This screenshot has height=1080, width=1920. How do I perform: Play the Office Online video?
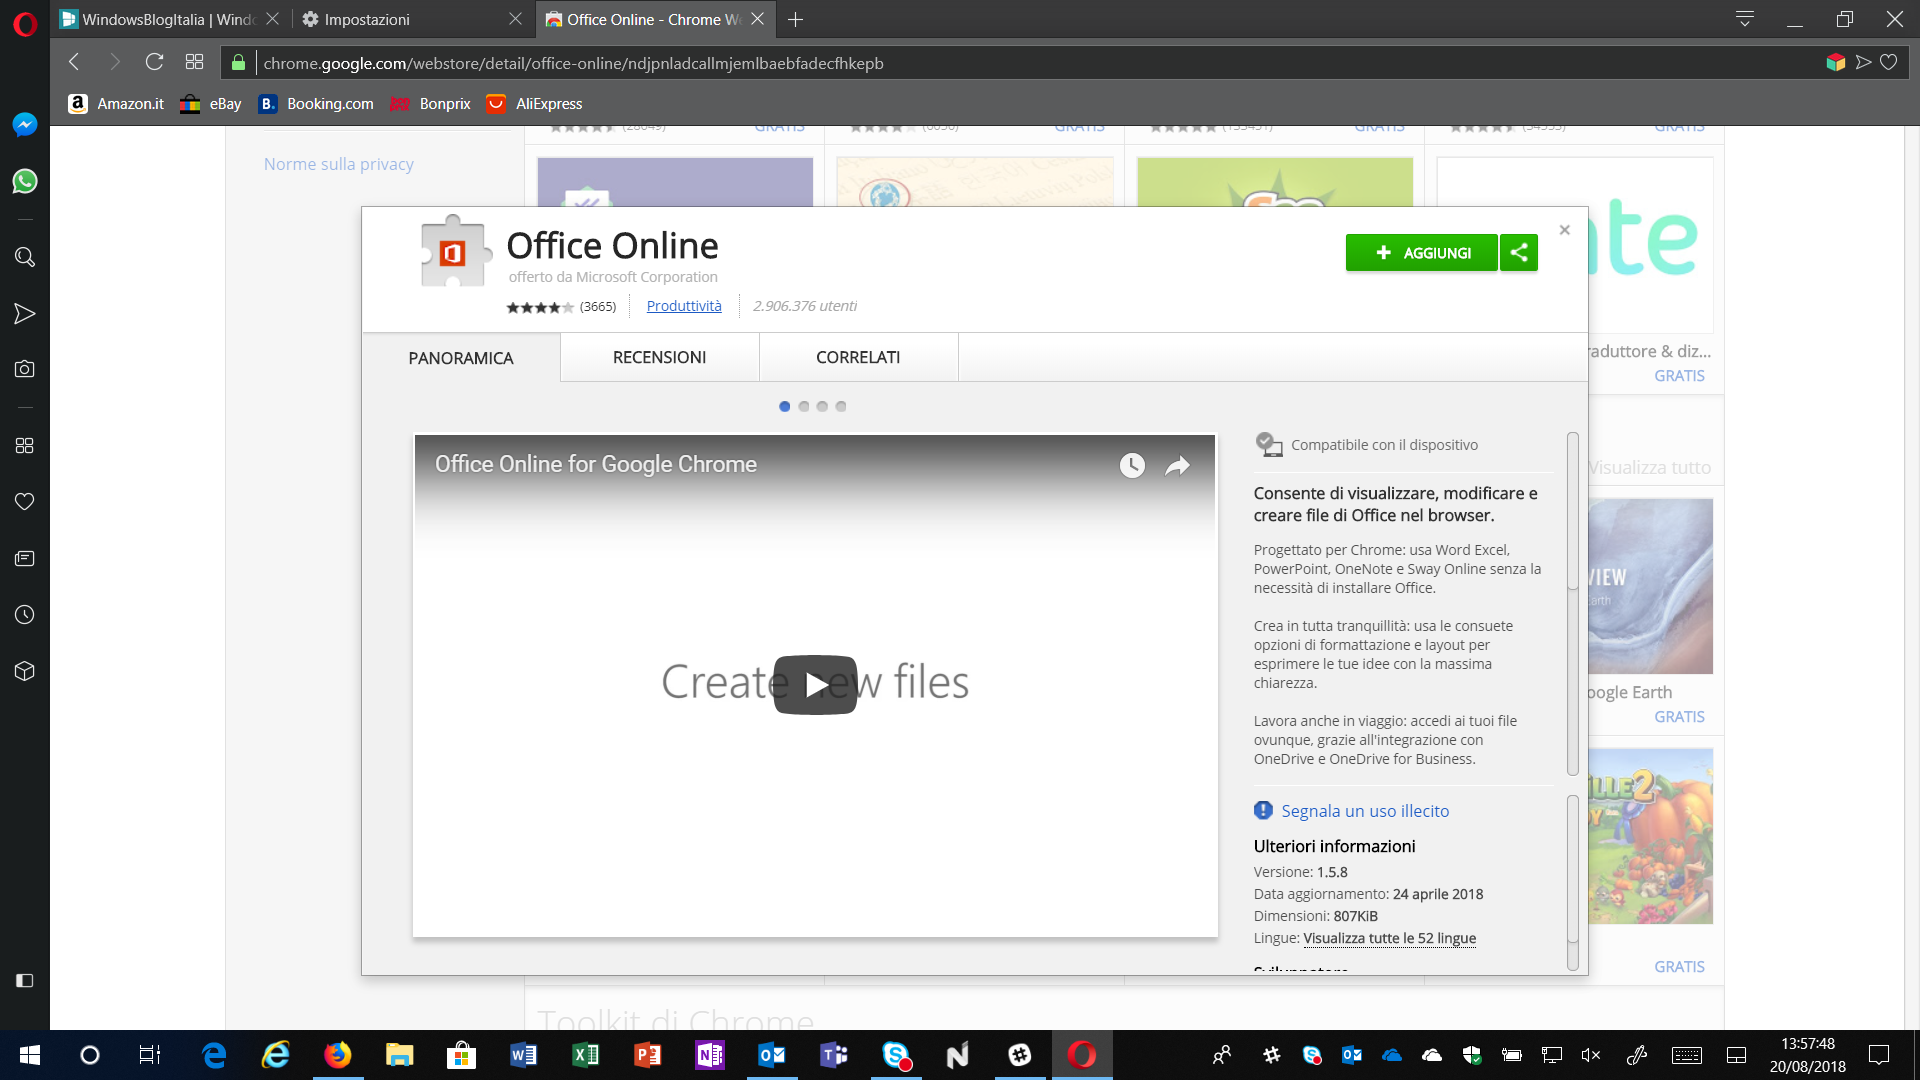815,684
